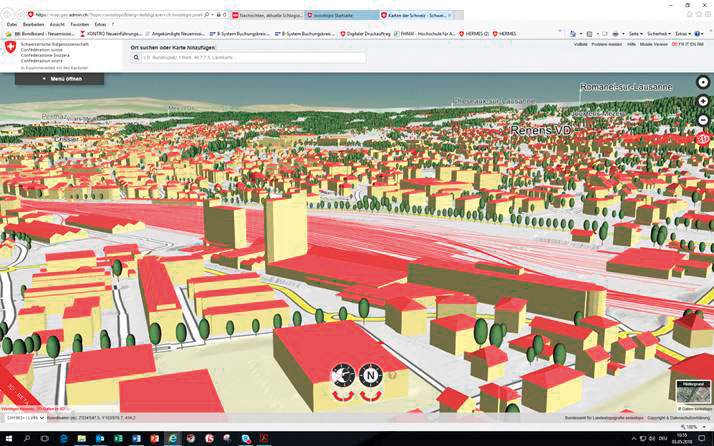Open the FHNW Hochschule bookmark
This screenshot has height=446, width=714.
point(424,34)
